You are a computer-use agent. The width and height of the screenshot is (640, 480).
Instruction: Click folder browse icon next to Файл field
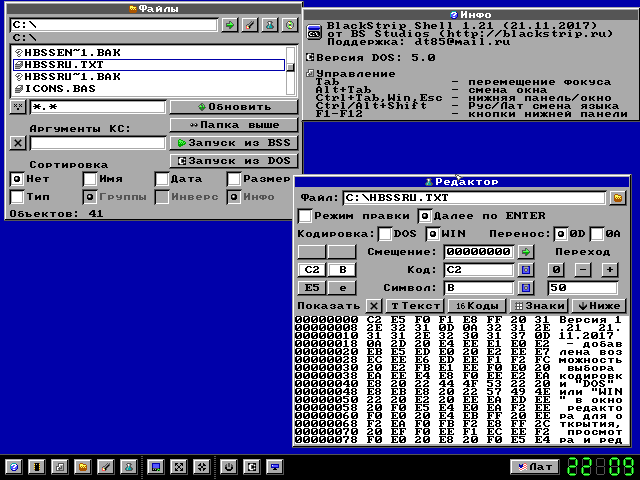coord(618,198)
